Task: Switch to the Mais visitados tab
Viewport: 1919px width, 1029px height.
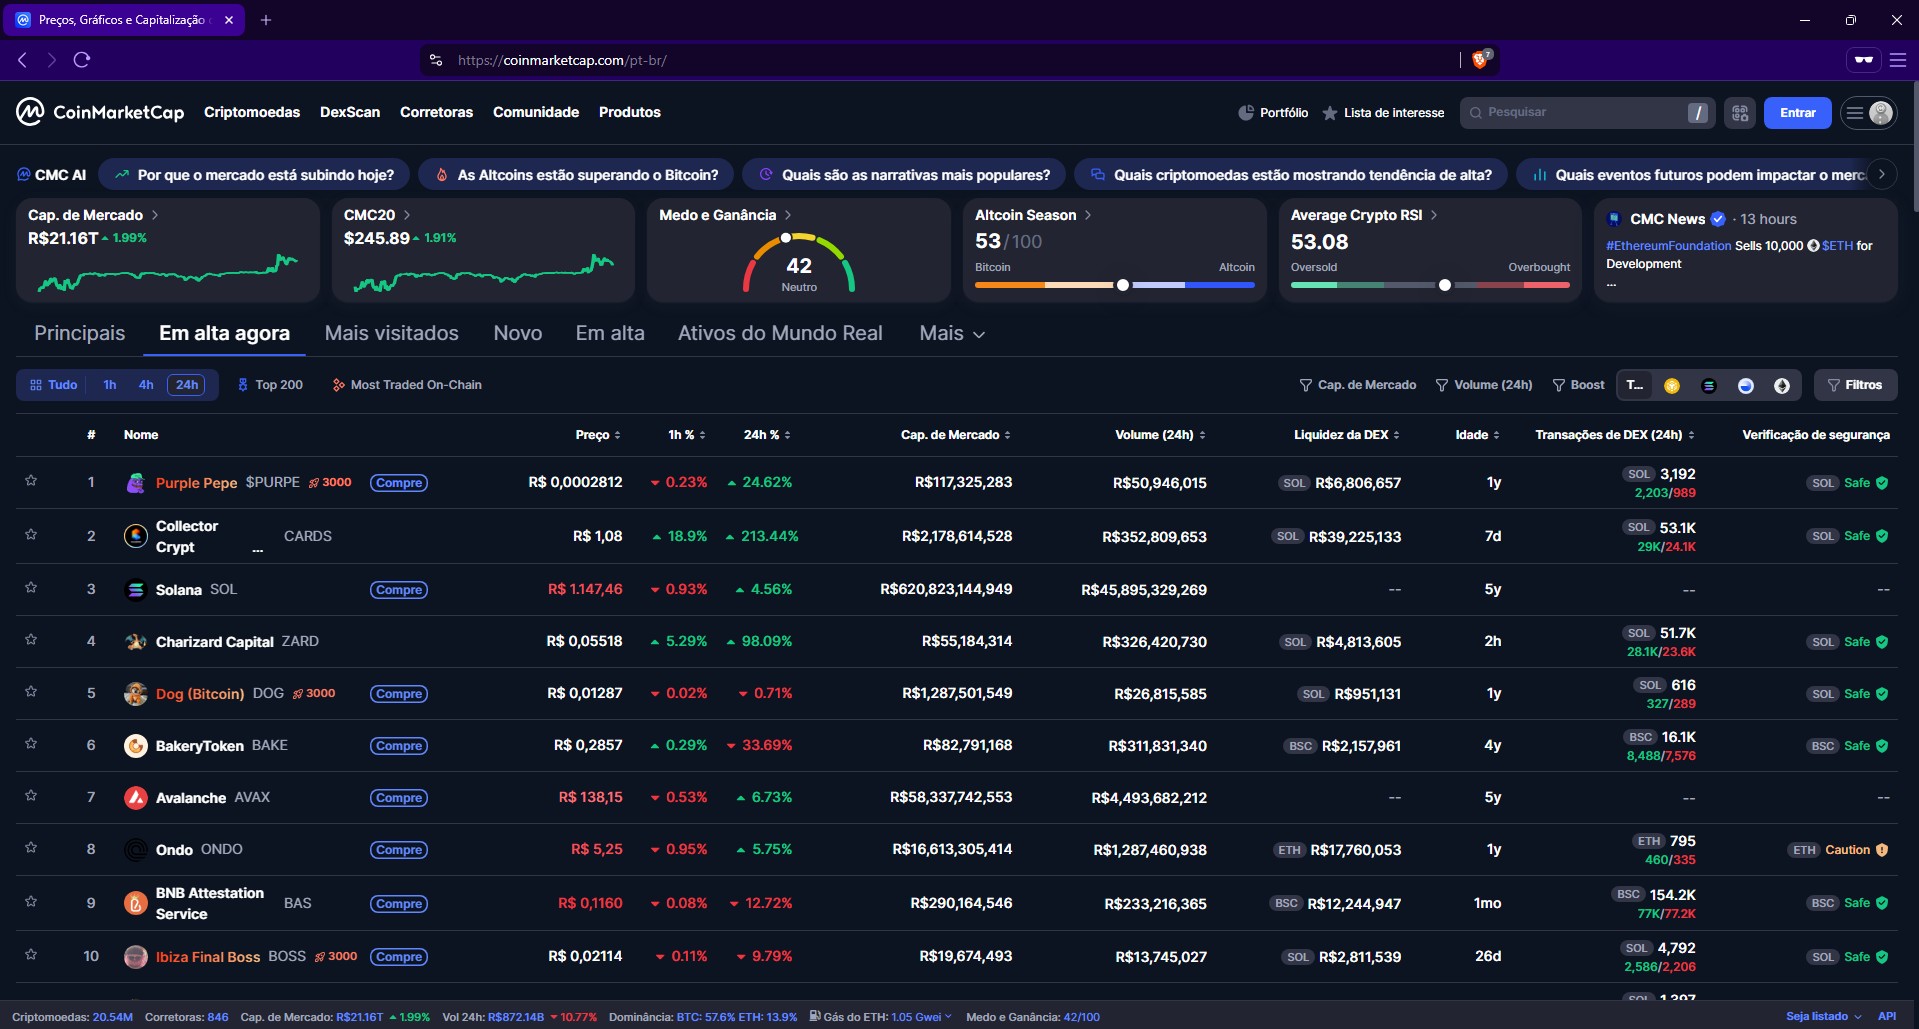Action: pos(391,334)
